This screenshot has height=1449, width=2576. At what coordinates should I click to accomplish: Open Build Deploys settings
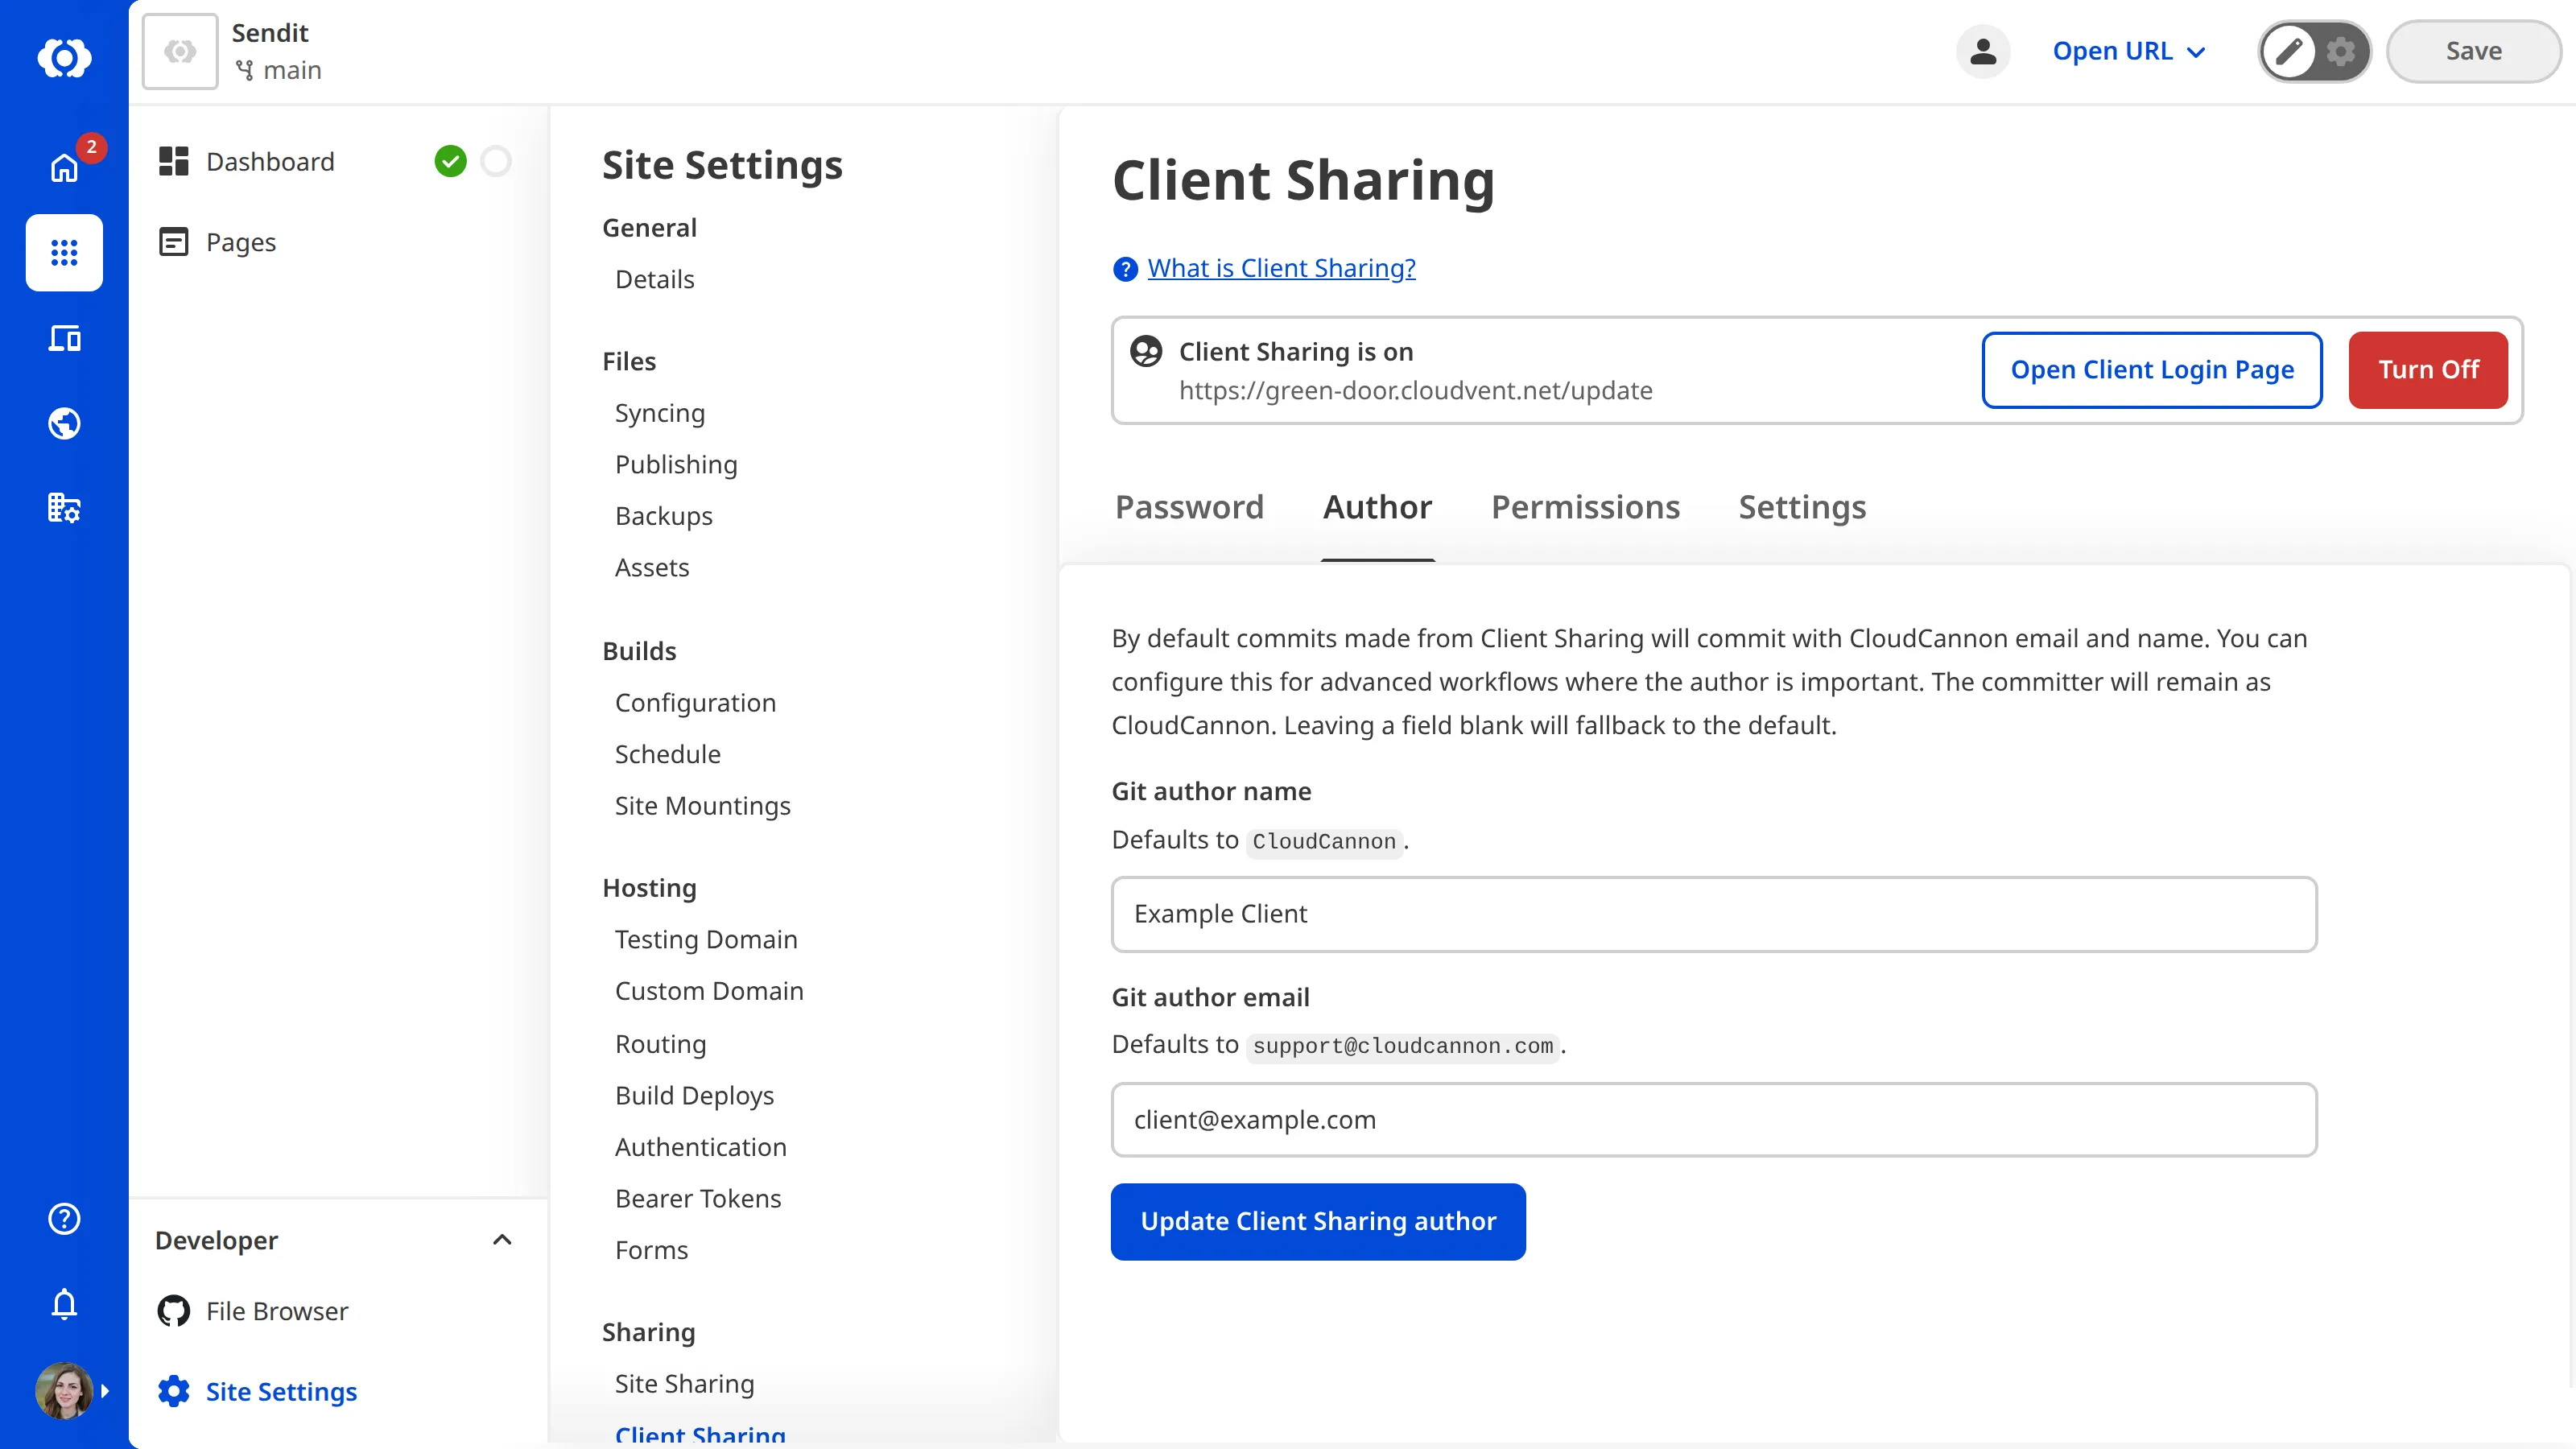[694, 1096]
